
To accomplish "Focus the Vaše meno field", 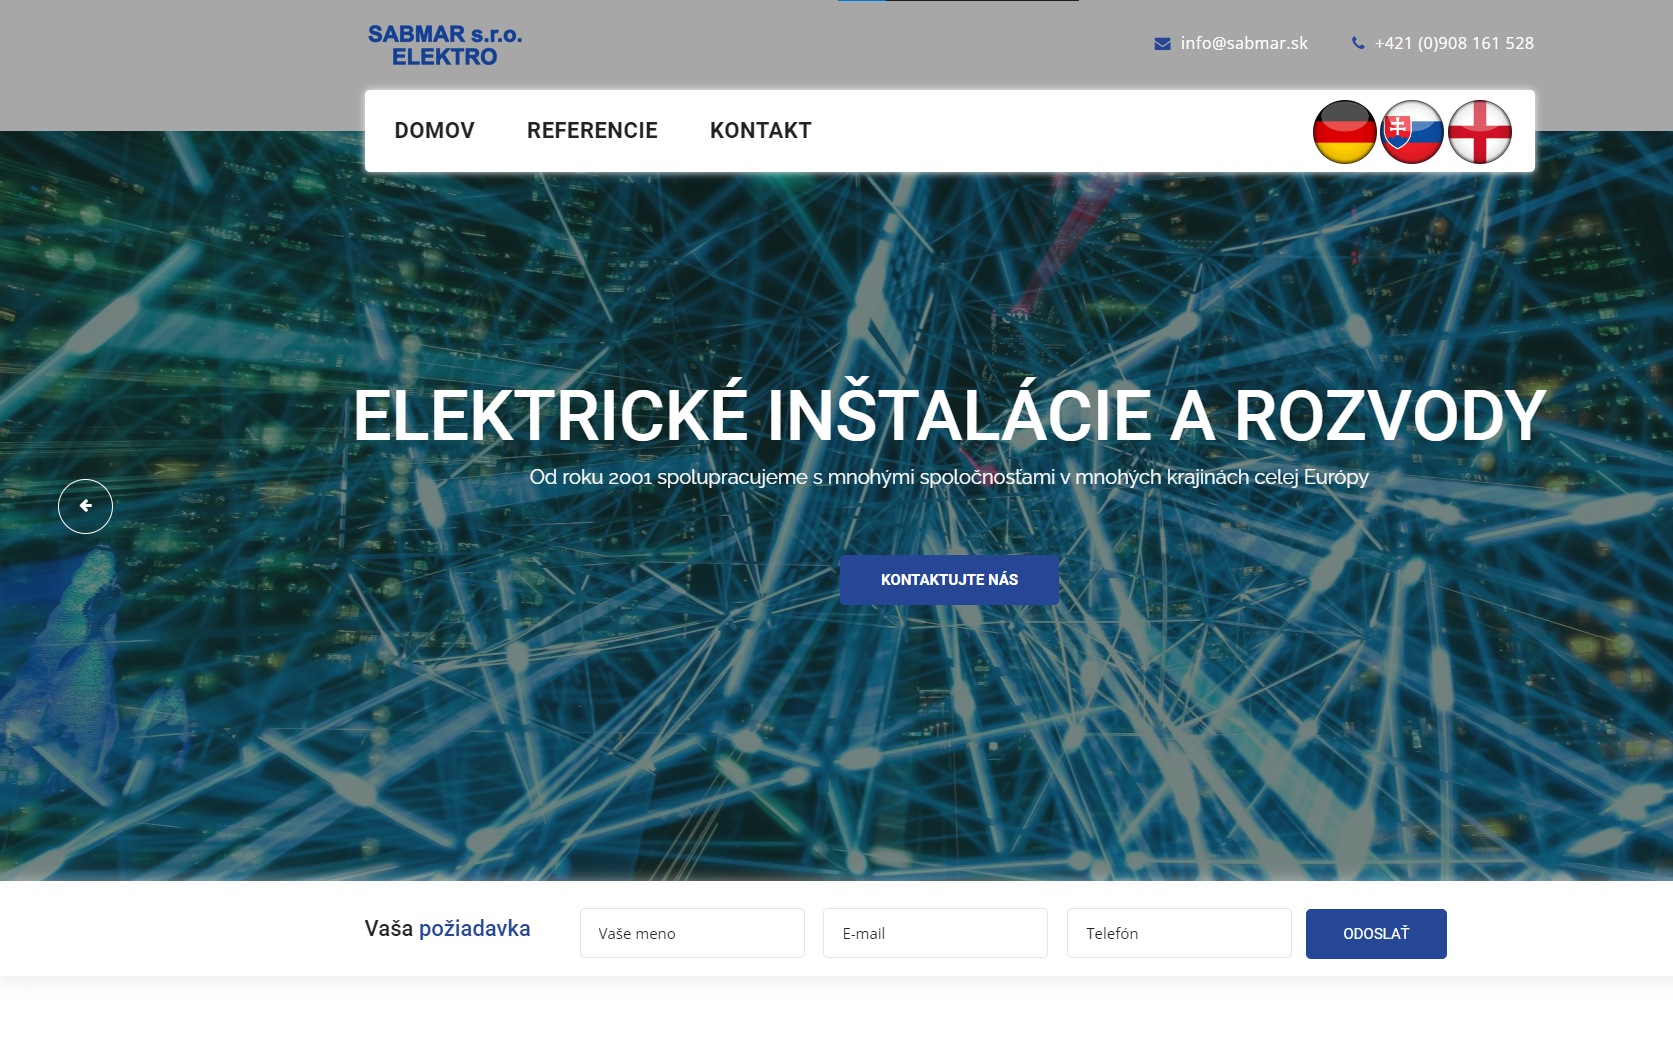I will click(x=692, y=933).
